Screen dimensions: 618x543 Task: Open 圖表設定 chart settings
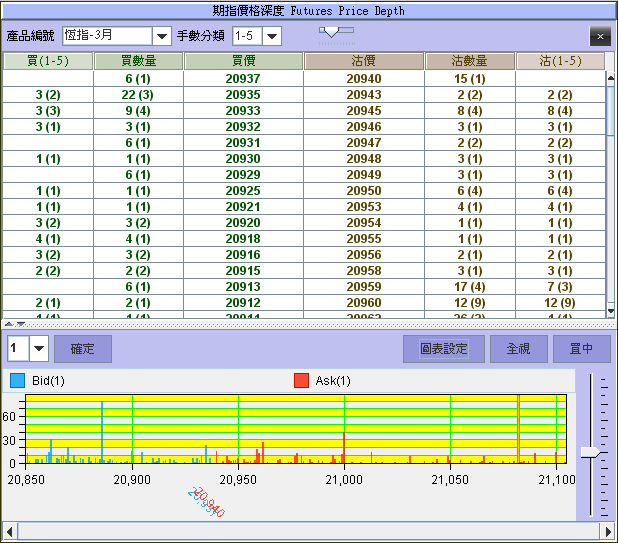pyautogui.click(x=444, y=349)
